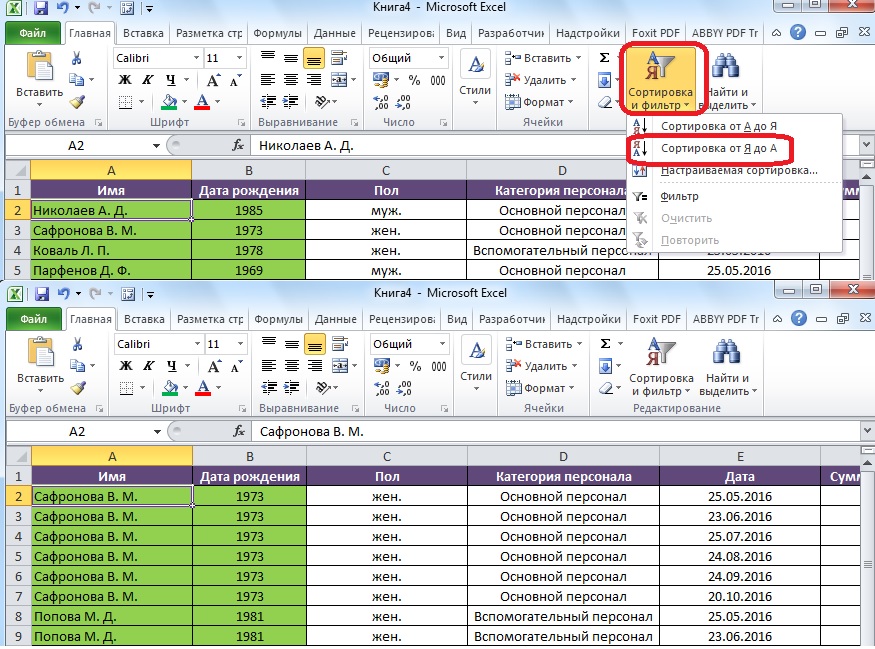Click Copy icon in bottom window
The height and width of the screenshot is (649, 875).
(x=78, y=366)
